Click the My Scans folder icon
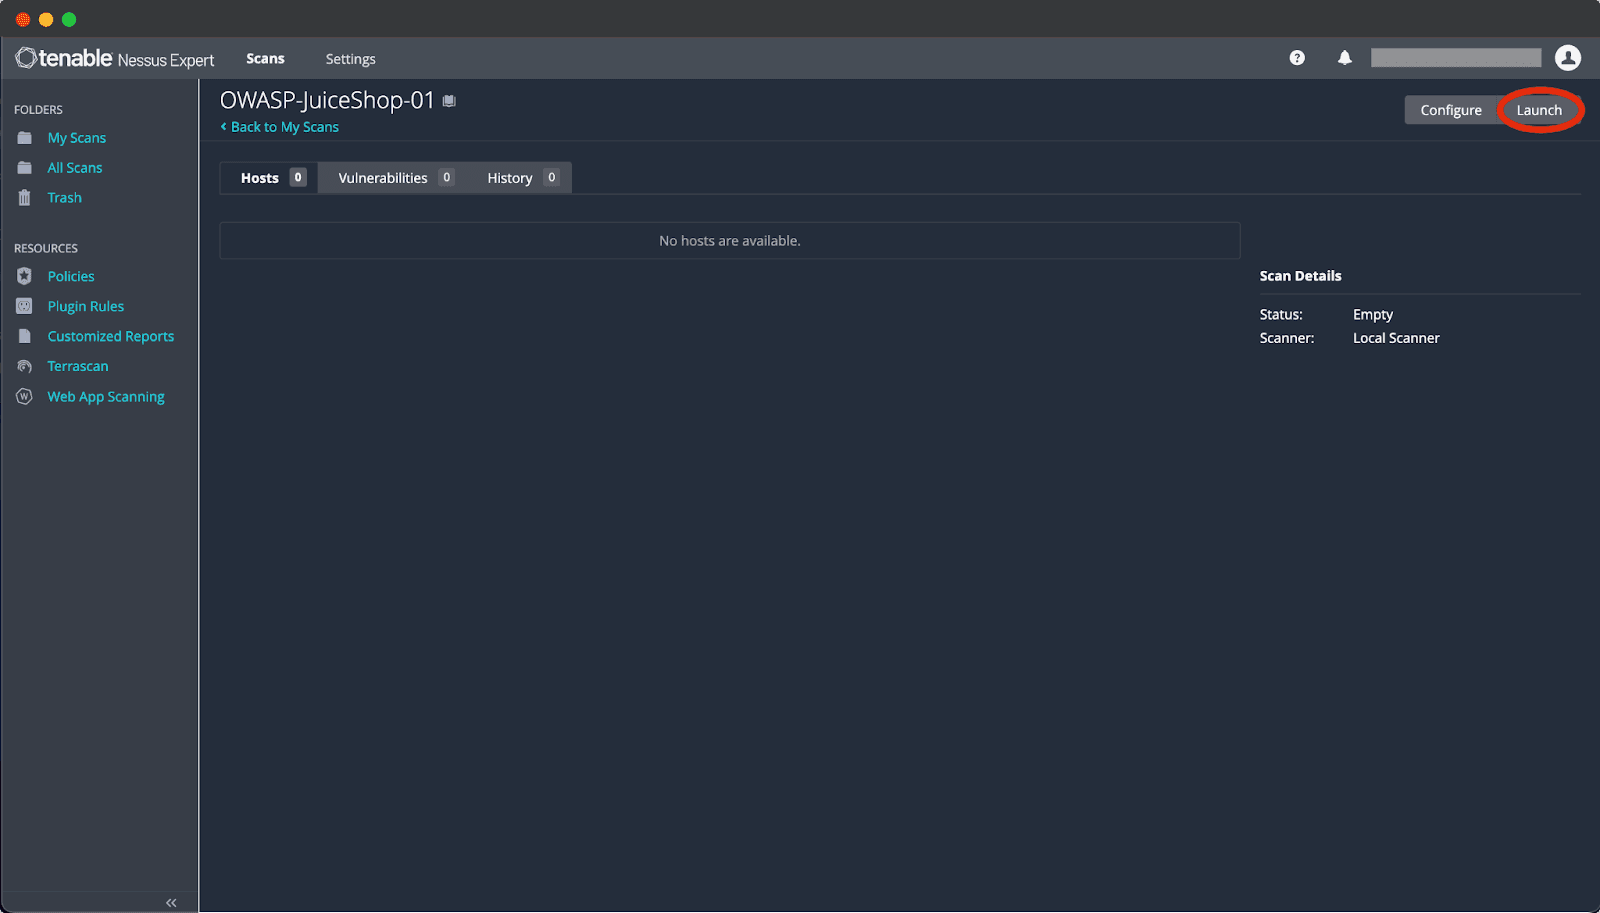 (x=25, y=138)
